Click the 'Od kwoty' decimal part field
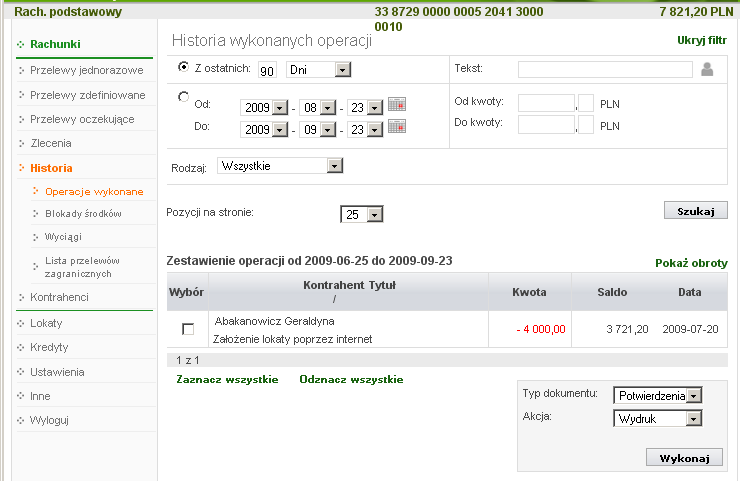This screenshot has height=481, width=740. pyautogui.click(x=586, y=103)
